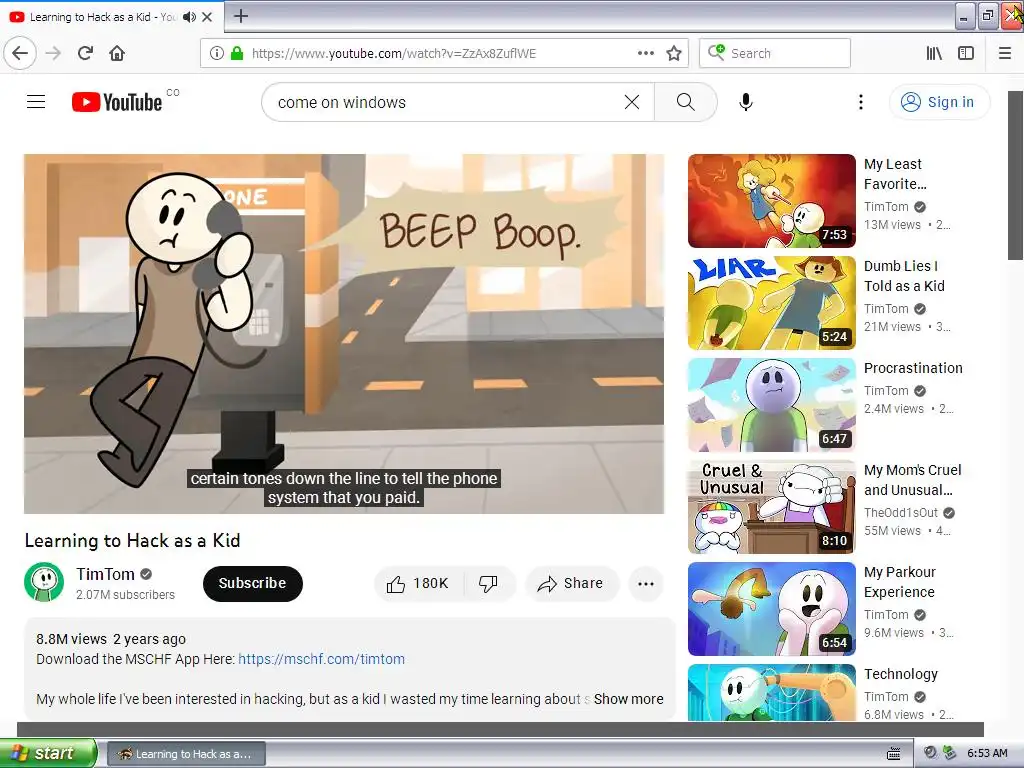Click the My Parkour Experience title
1024x768 pixels.
pos(900,582)
